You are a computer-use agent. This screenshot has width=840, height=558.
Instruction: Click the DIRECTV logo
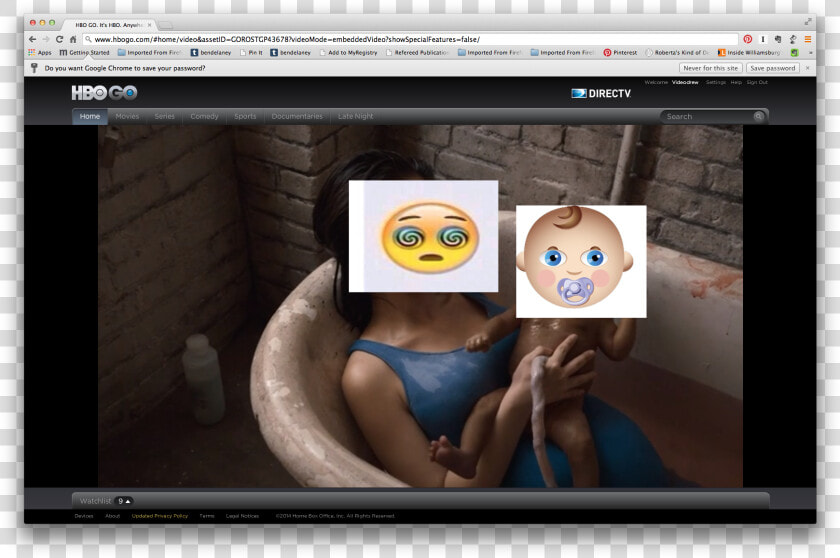[x=601, y=93]
